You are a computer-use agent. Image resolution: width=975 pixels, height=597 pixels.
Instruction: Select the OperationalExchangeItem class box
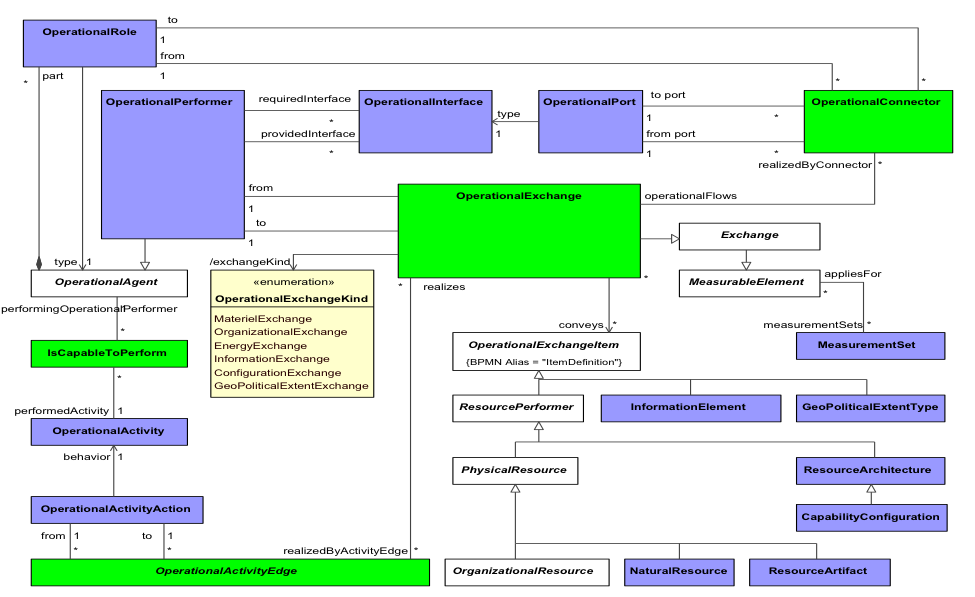click(x=545, y=352)
